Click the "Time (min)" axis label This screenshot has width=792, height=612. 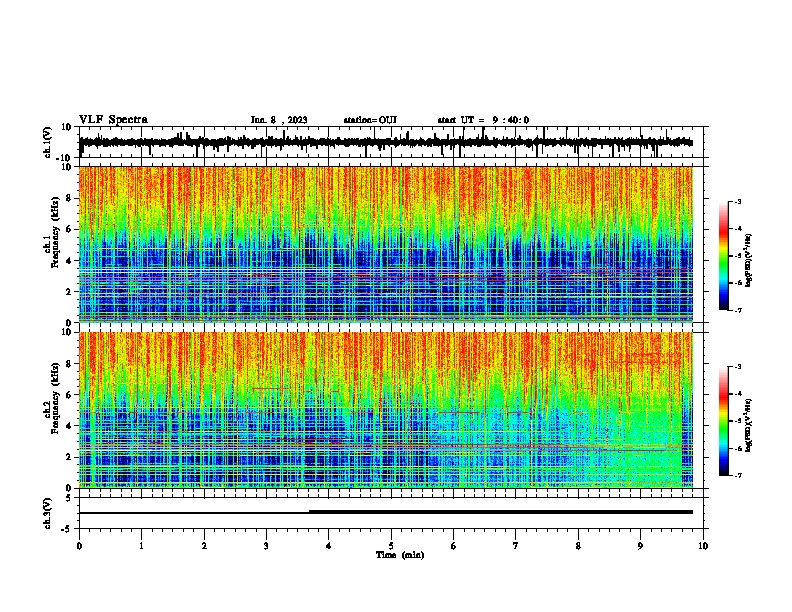pyautogui.click(x=400, y=555)
